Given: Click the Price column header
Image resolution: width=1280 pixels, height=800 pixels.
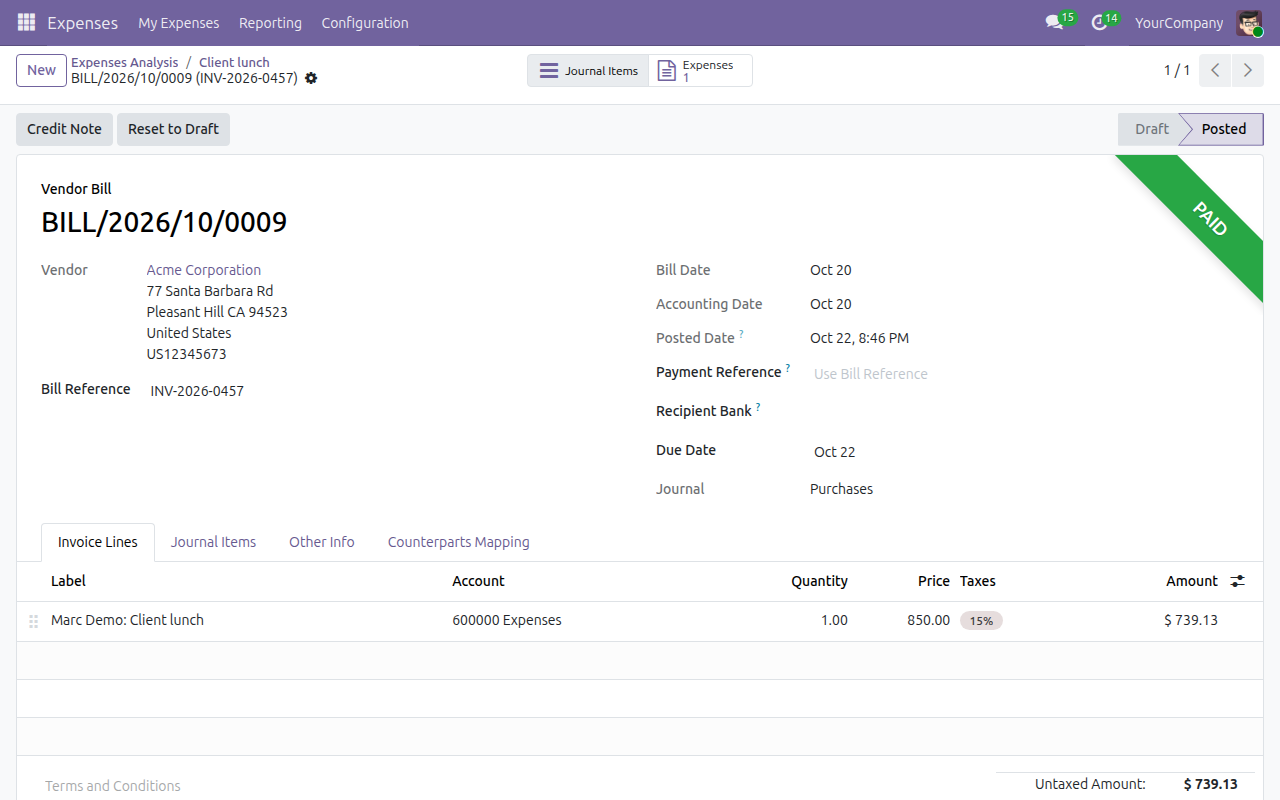Looking at the screenshot, I should tap(934, 581).
